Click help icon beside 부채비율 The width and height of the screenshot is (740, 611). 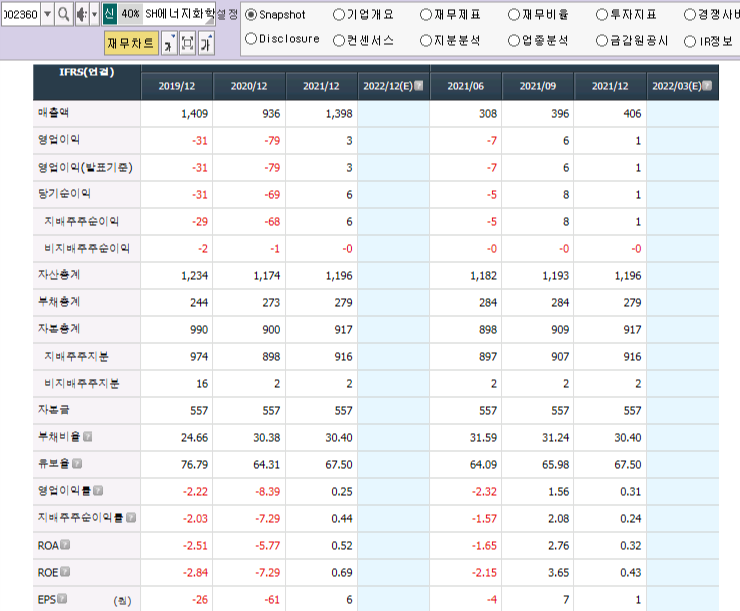coord(87,436)
